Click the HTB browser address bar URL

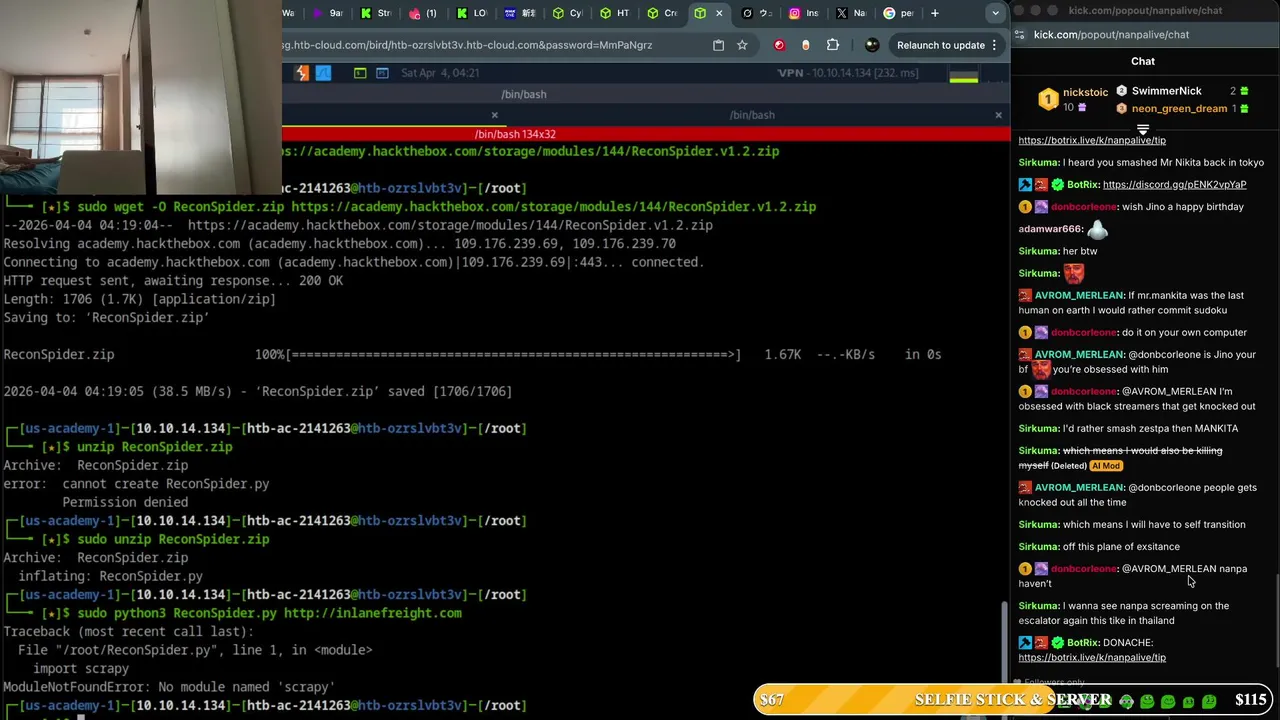pos(467,45)
